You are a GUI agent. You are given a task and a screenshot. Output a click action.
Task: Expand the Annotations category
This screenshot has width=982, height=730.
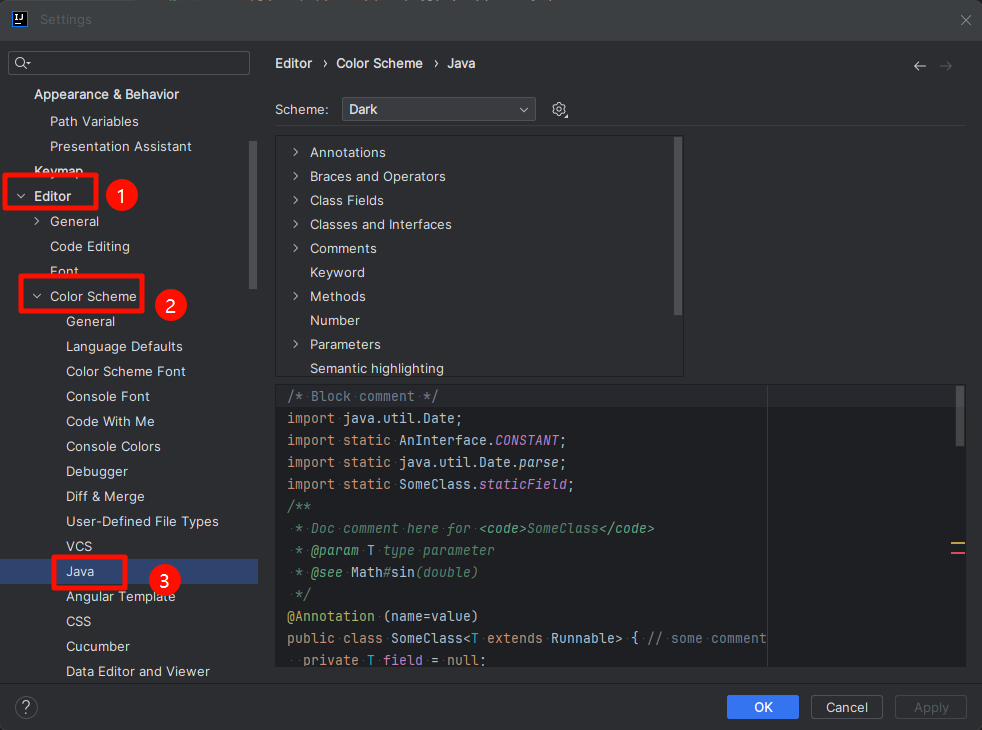coord(296,152)
